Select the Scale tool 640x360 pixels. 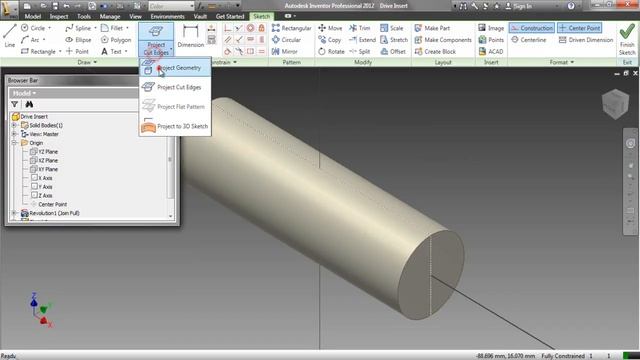pyautogui.click(x=391, y=28)
